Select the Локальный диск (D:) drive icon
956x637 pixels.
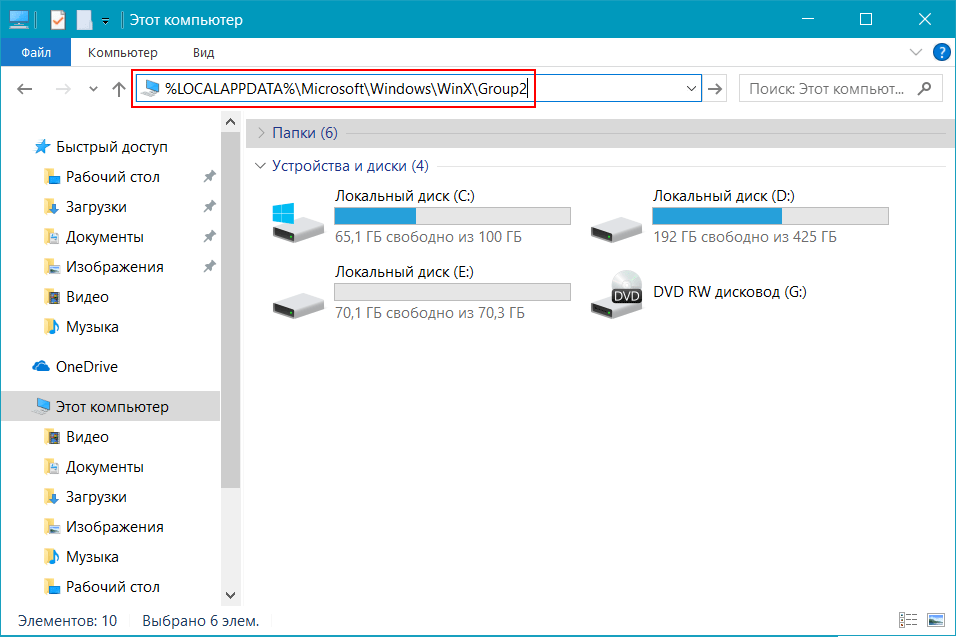click(616, 229)
